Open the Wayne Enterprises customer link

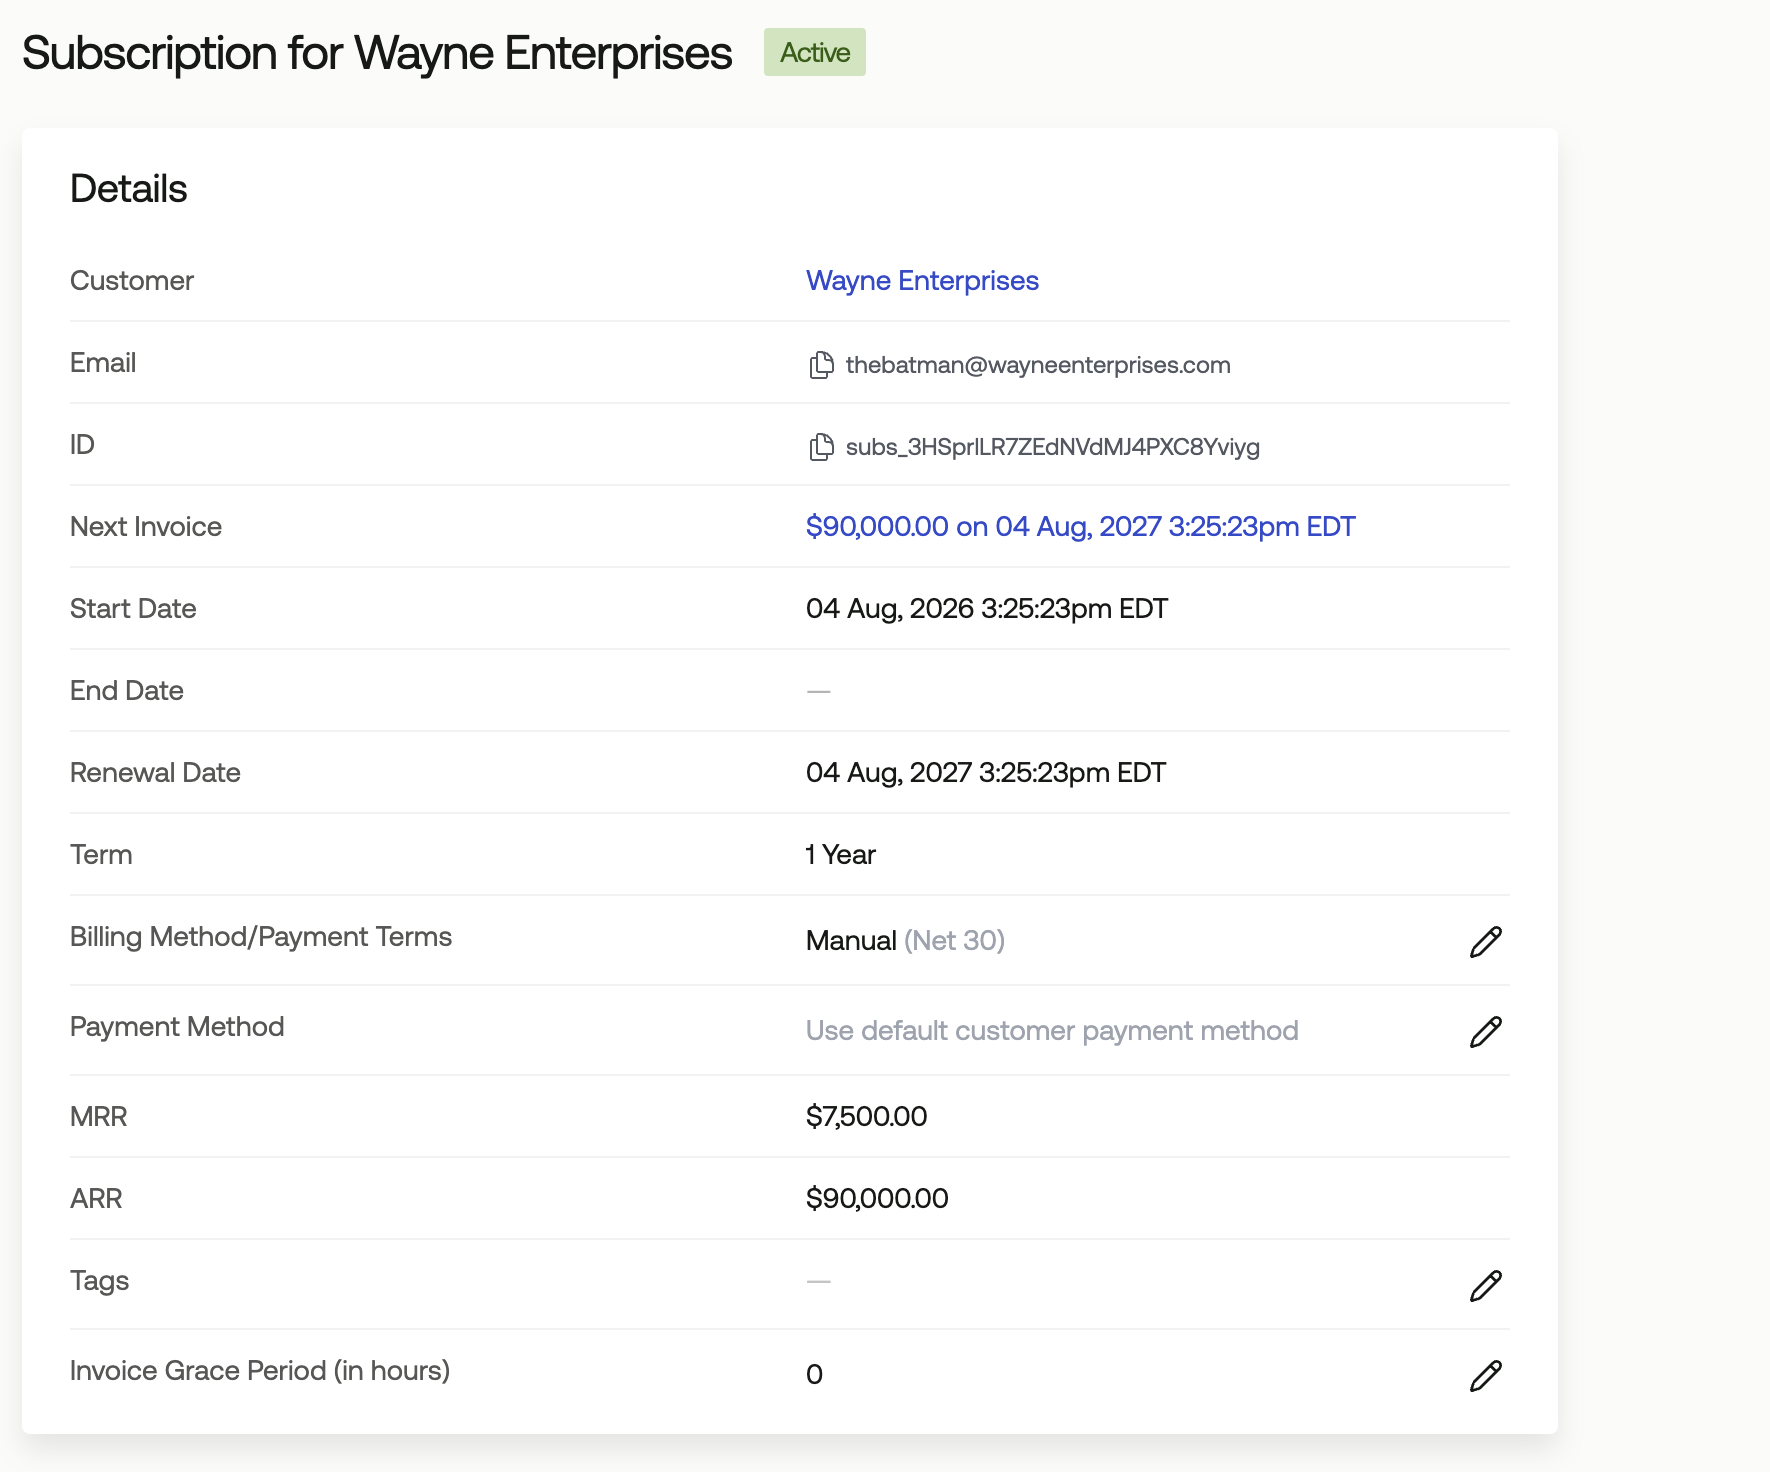coord(922,281)
